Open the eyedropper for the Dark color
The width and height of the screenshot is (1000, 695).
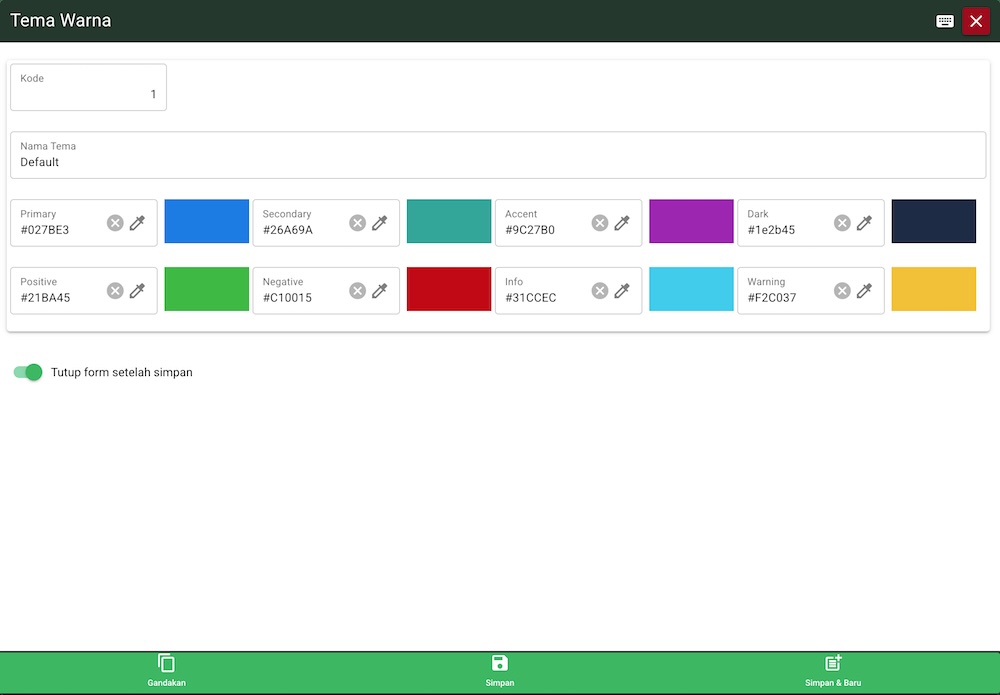(x=865, y=222)
